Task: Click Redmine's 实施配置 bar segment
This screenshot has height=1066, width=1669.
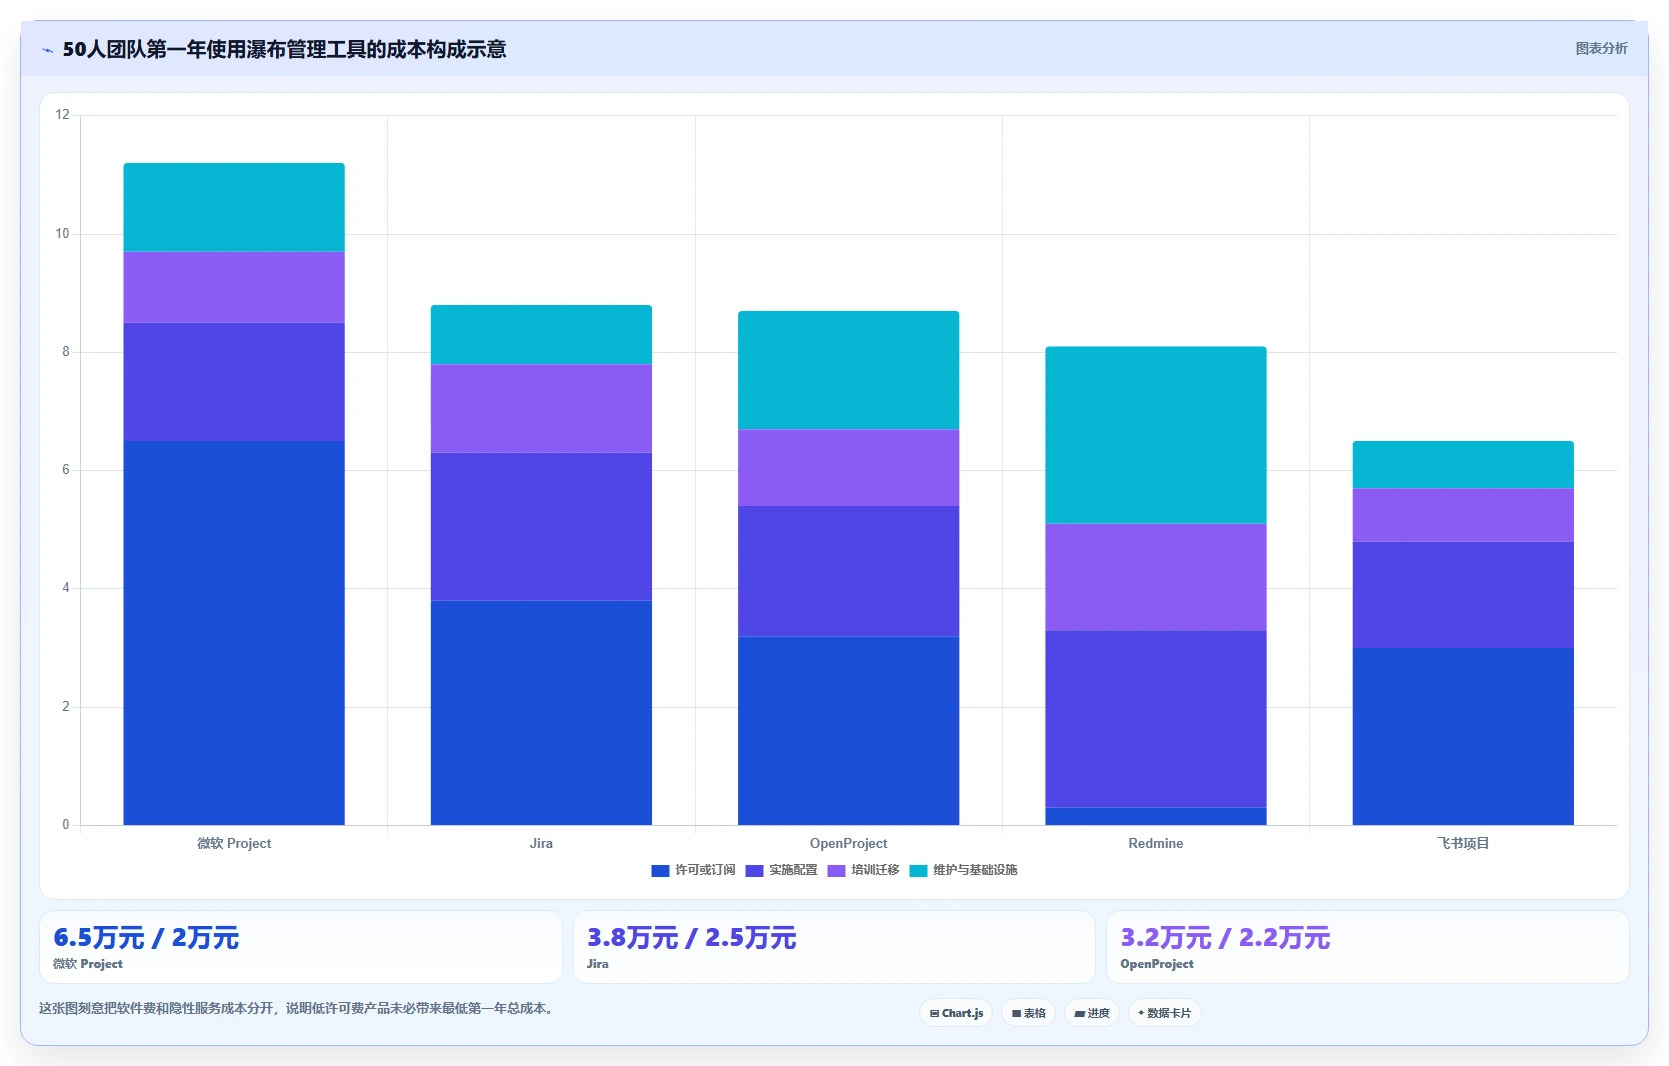Action: (1156, 719)
